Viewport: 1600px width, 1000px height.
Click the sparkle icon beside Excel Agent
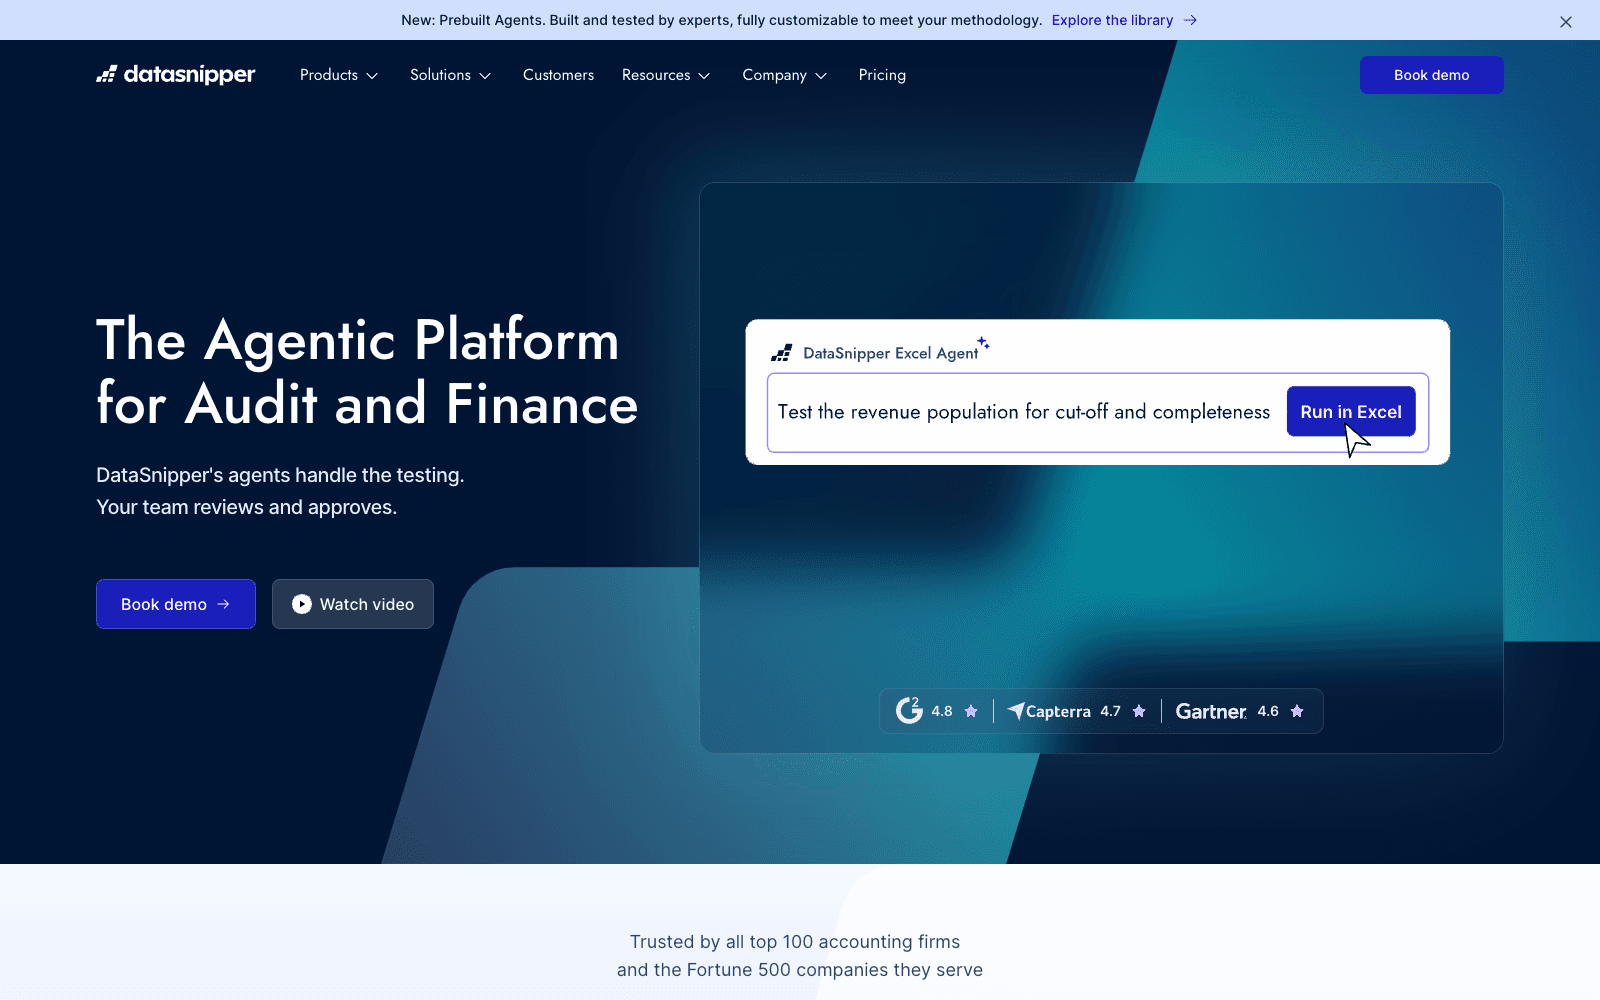(984, 343)
